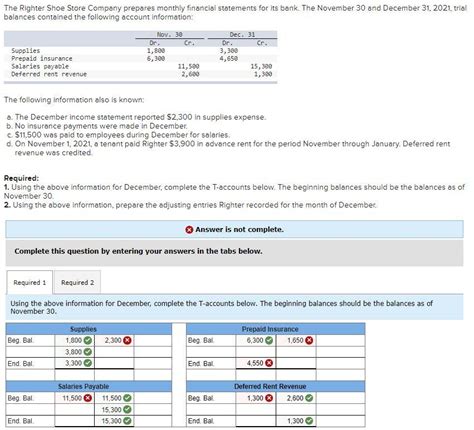This screenshot has width=474, height=430.
Task: Click Salaries Payable credit 15,300 middle row field
Action: [x=114, y=410]
